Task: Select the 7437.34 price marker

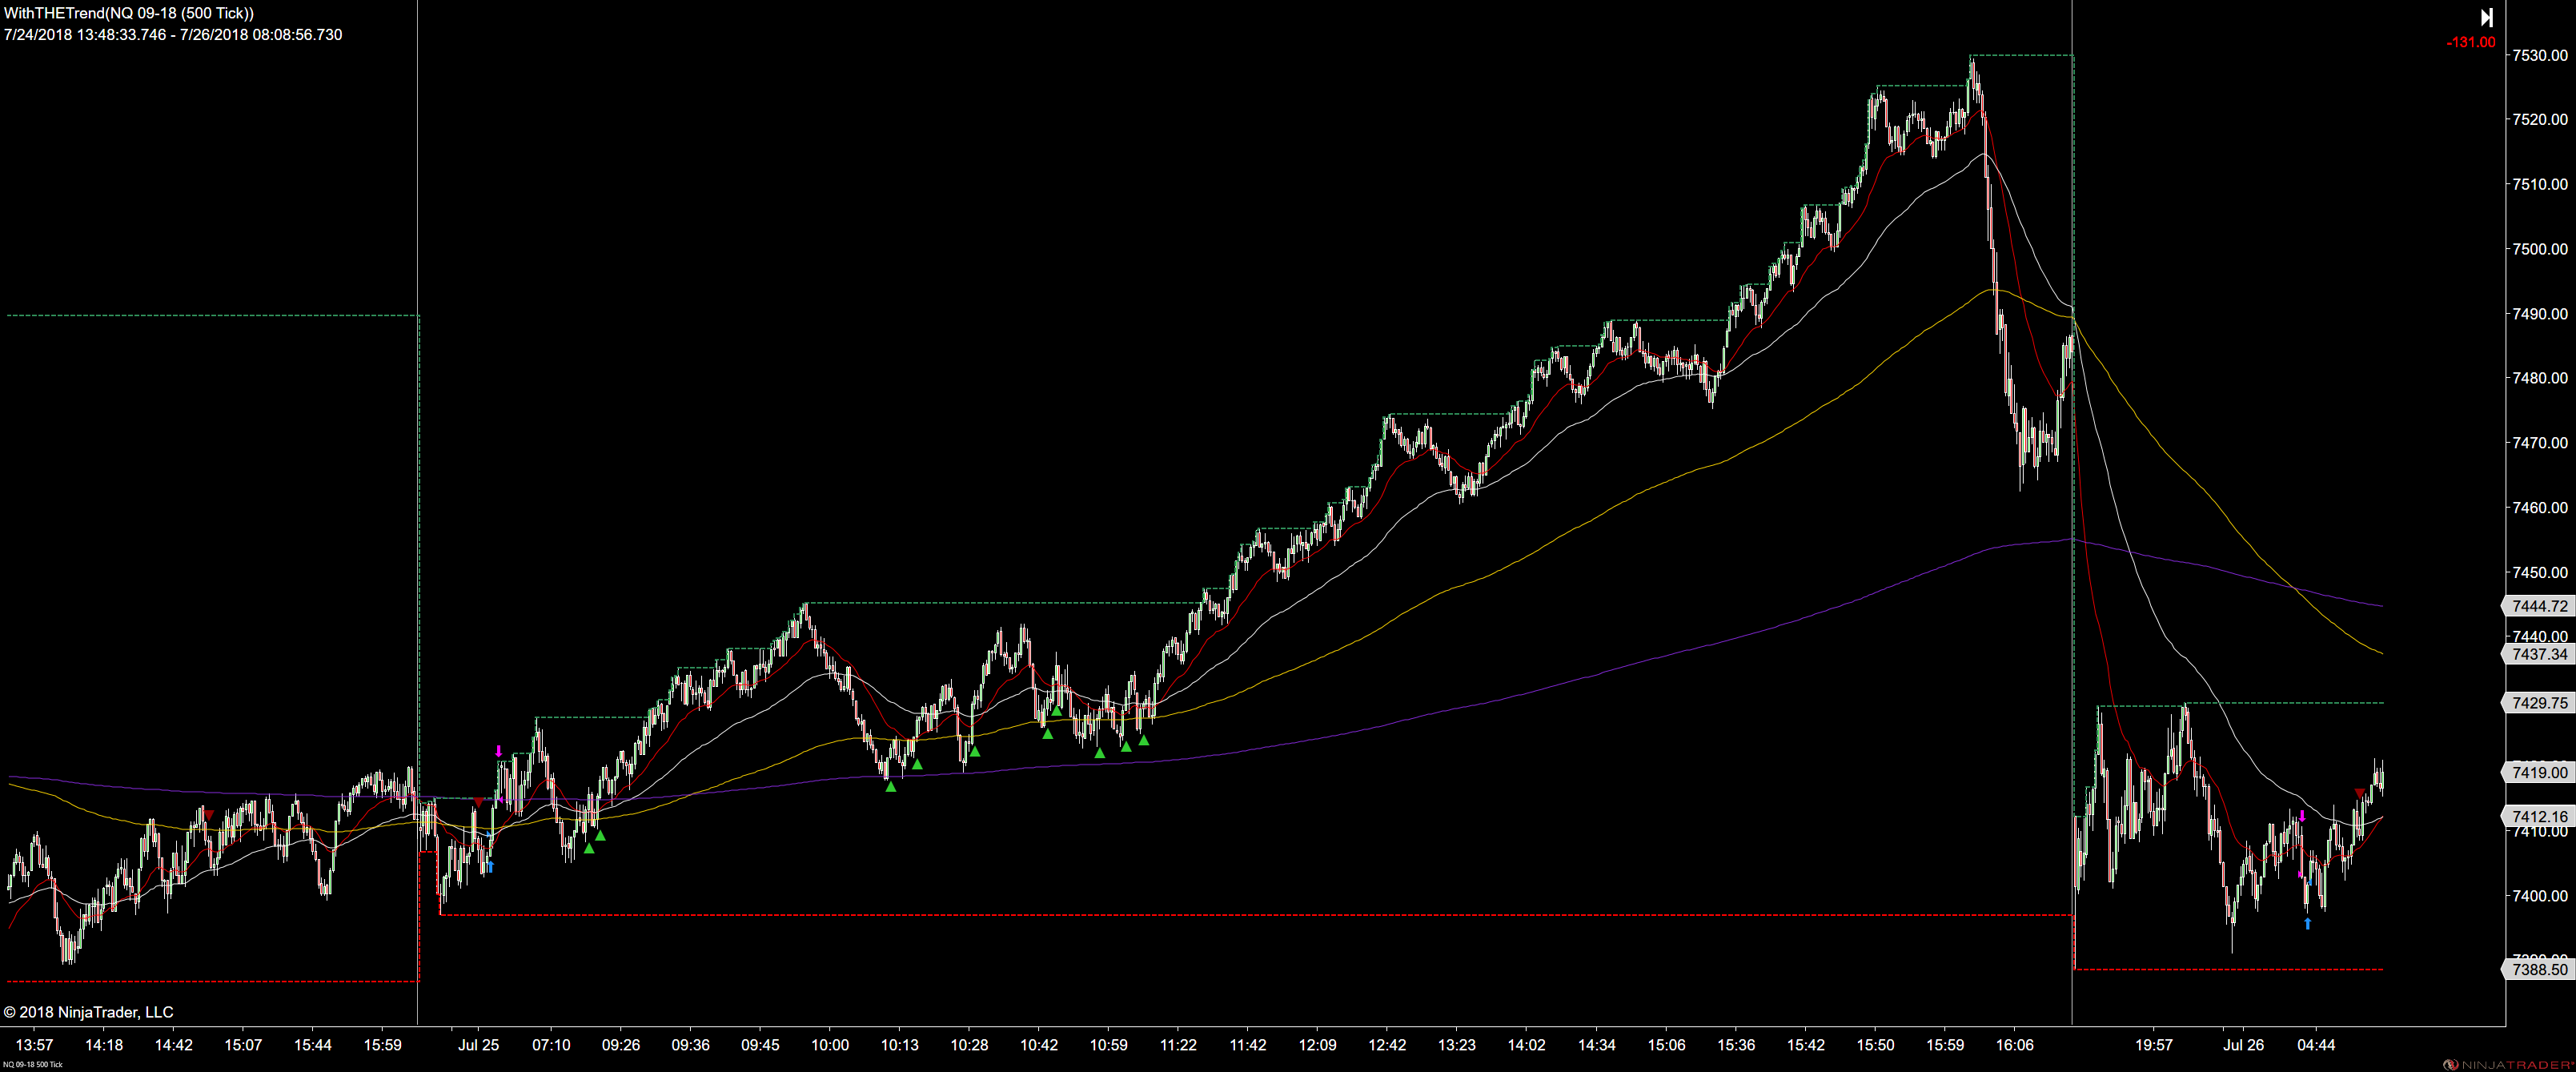Action: pyautogui.click(x=2538, y=654)
